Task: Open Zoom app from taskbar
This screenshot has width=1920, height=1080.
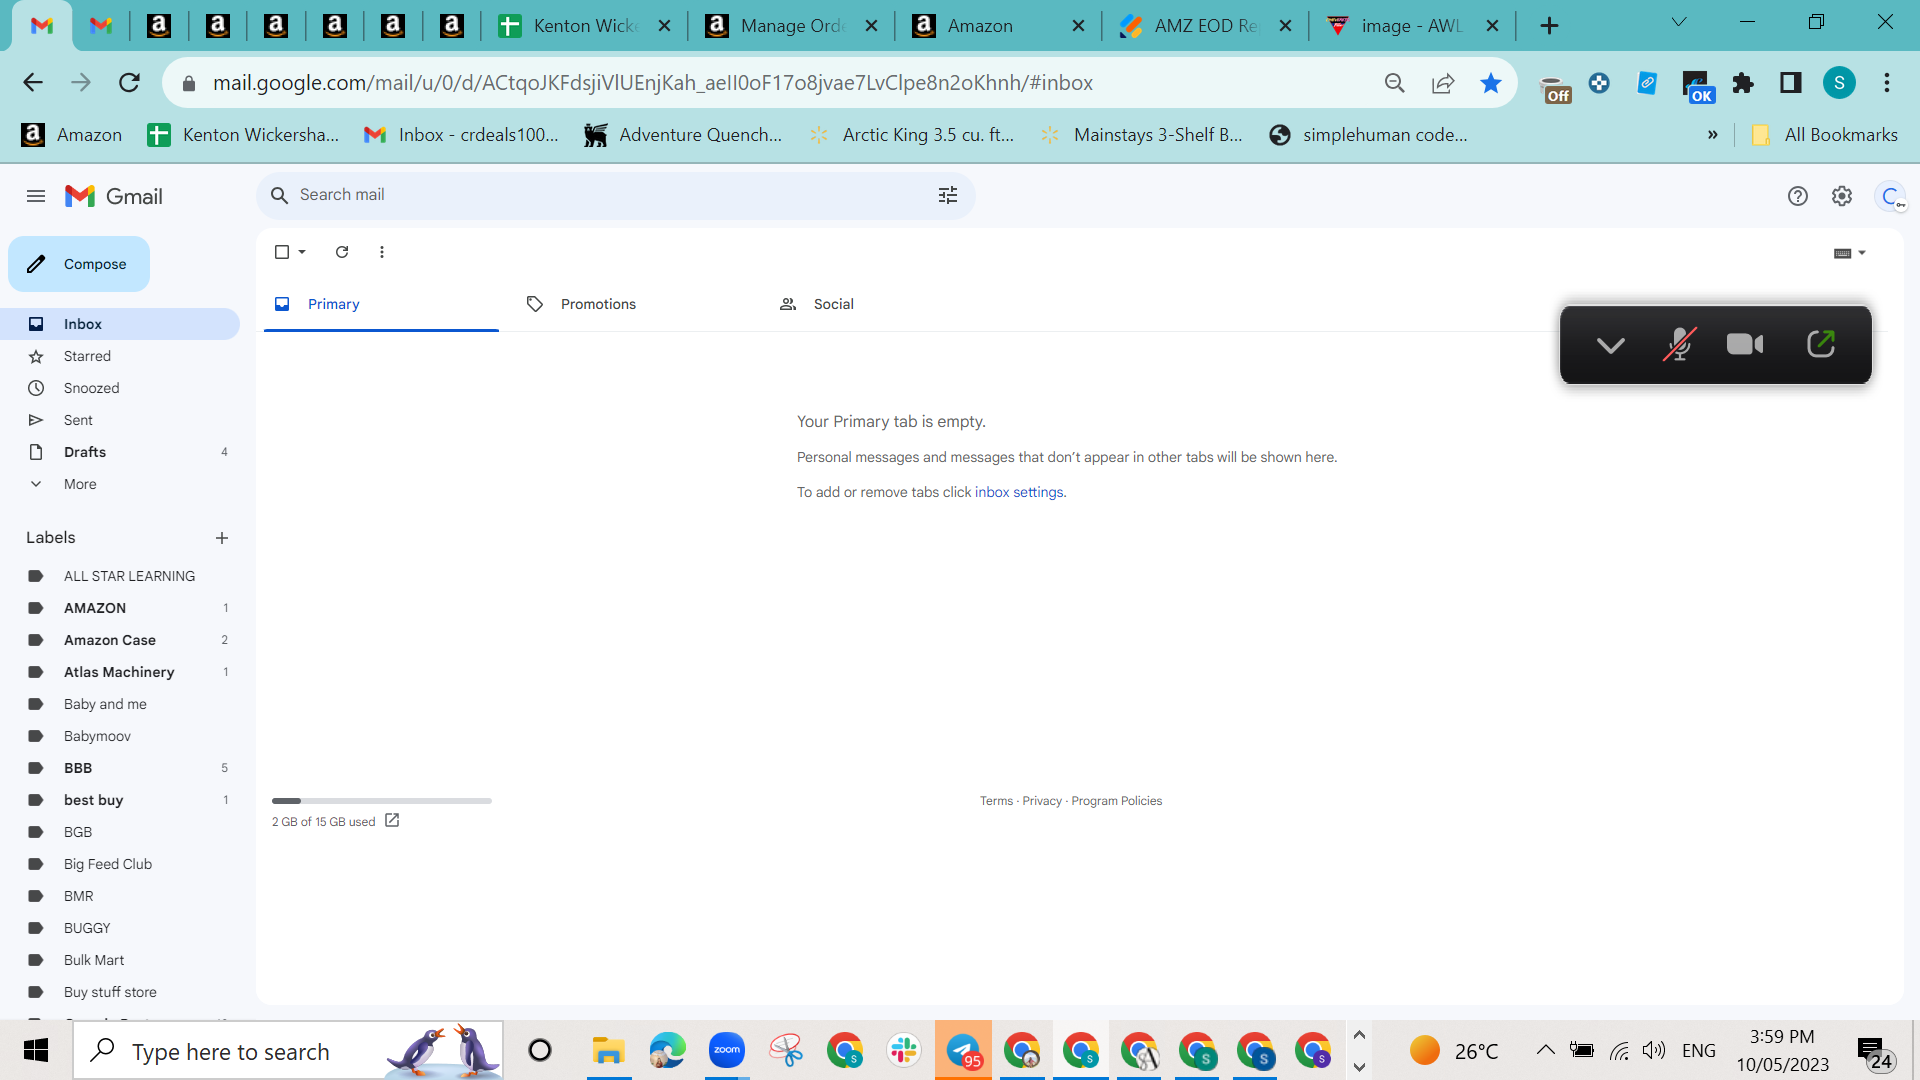Action: click(727, 1050)
